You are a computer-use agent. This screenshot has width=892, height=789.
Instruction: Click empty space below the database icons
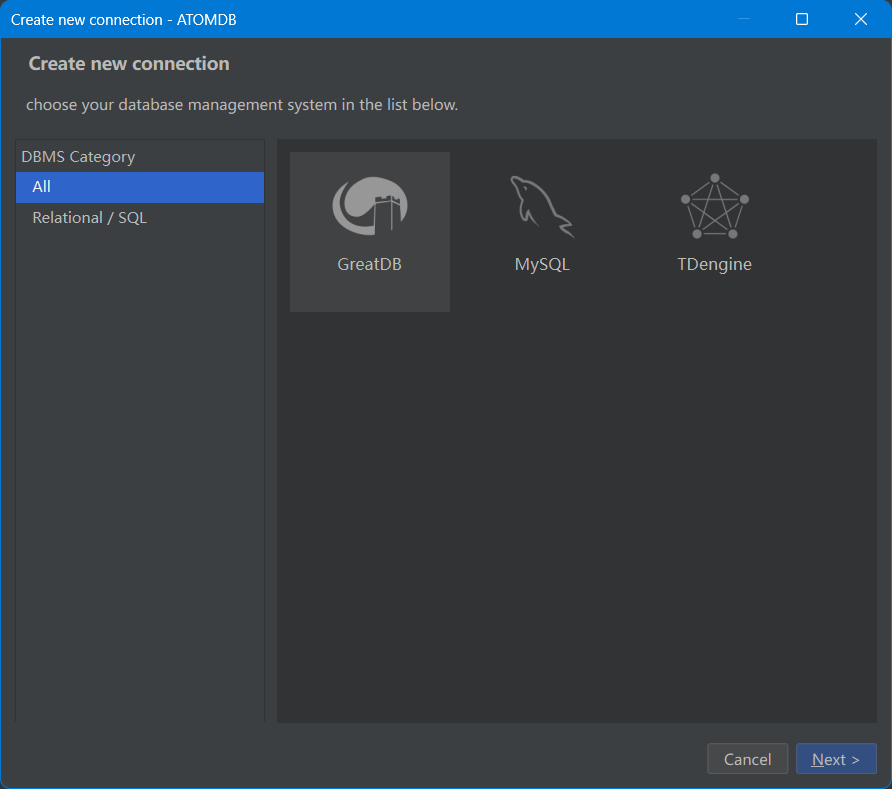coord(576,520)
